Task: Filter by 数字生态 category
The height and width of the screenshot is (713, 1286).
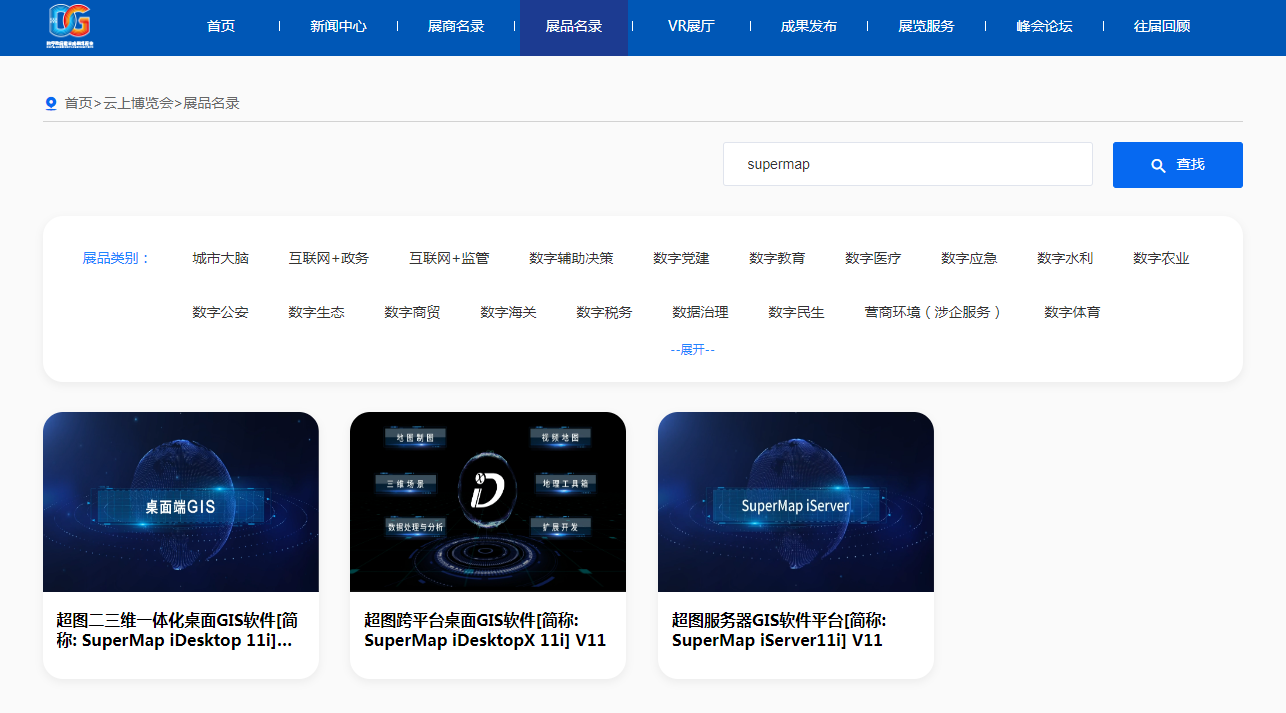Action: (316, 312)
